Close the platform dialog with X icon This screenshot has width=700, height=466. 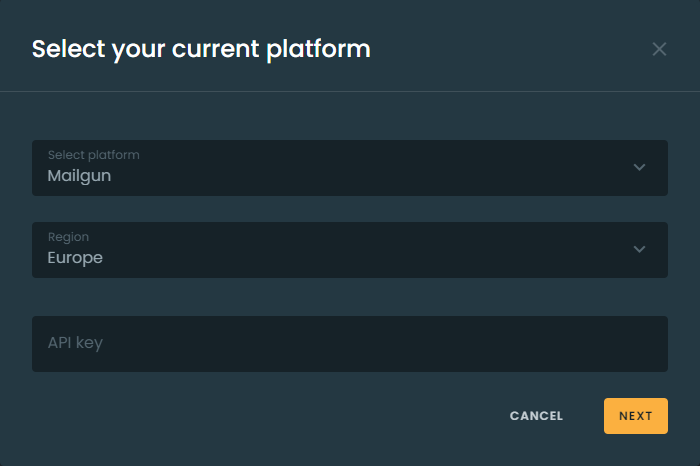coord(659,49)
